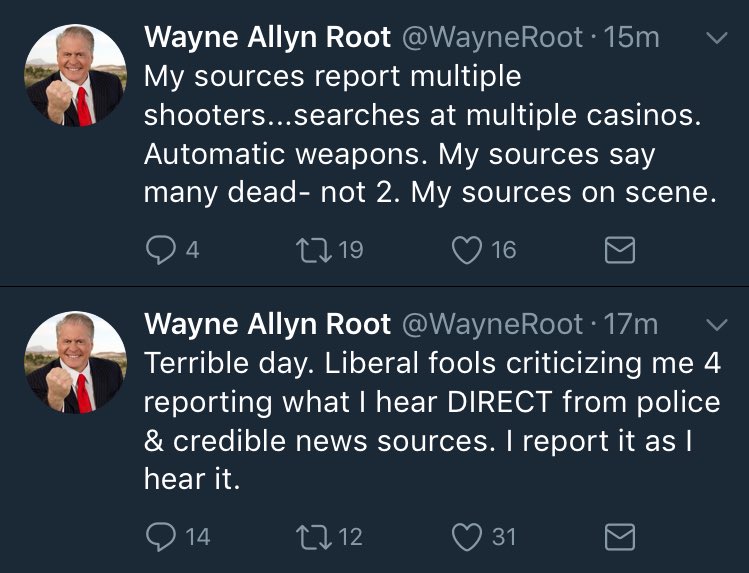This screenshot has width=749, height=573.
Task: Reply to the 'Terrible day' tweet
Action: coord(160,537)
